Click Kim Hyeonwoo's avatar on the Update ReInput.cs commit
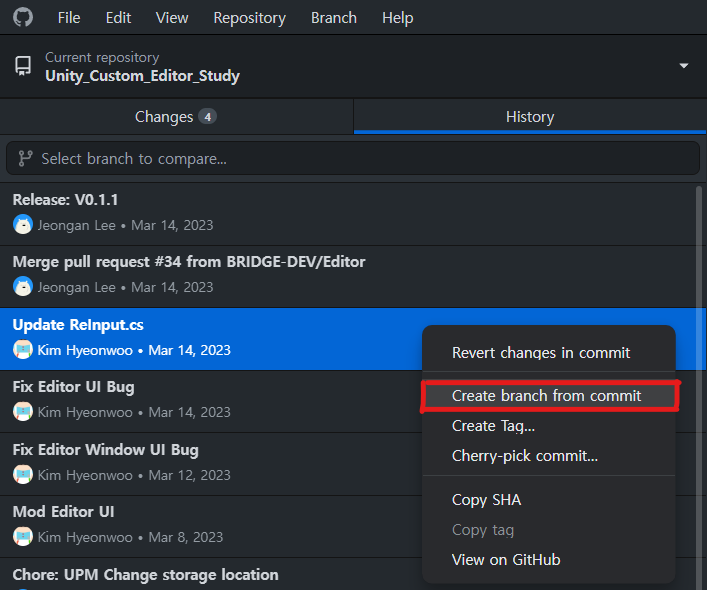This screenshot has height=590, width=707. [23, 350]
